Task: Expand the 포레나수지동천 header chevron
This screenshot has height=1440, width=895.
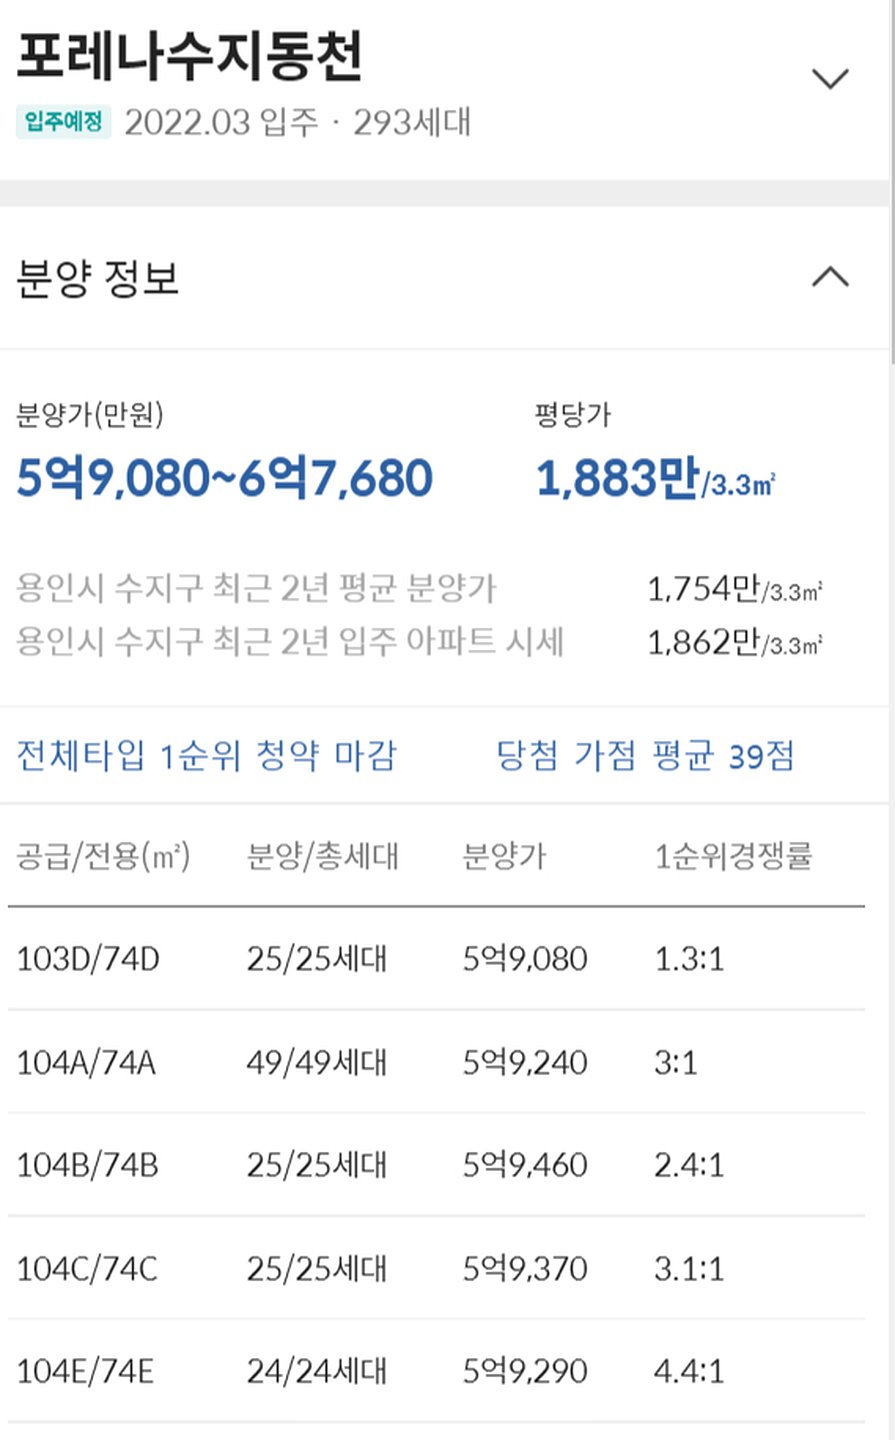Action: 830,78
